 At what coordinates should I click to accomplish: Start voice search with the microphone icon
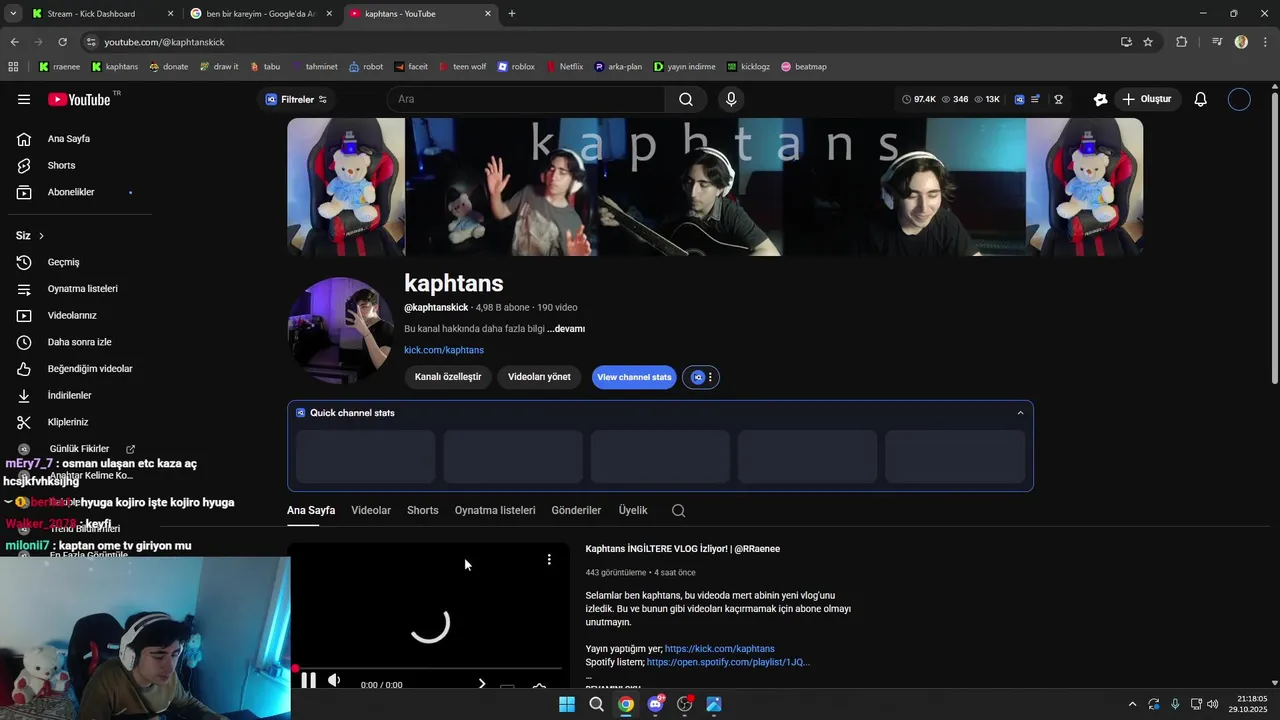pos(731,99)
